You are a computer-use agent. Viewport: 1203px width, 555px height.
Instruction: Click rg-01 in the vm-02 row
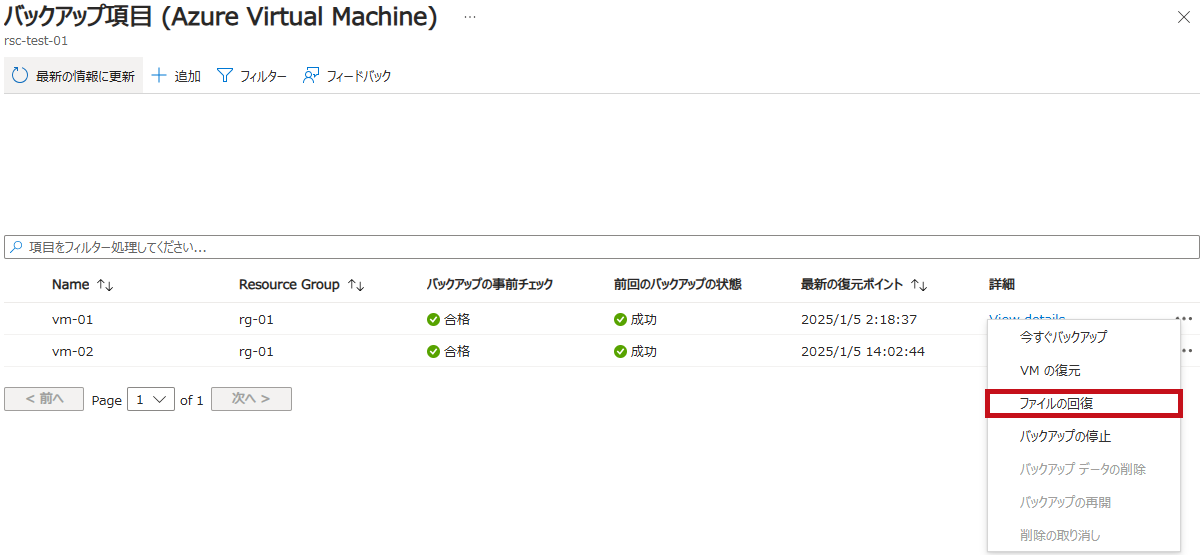pos(256,352)
